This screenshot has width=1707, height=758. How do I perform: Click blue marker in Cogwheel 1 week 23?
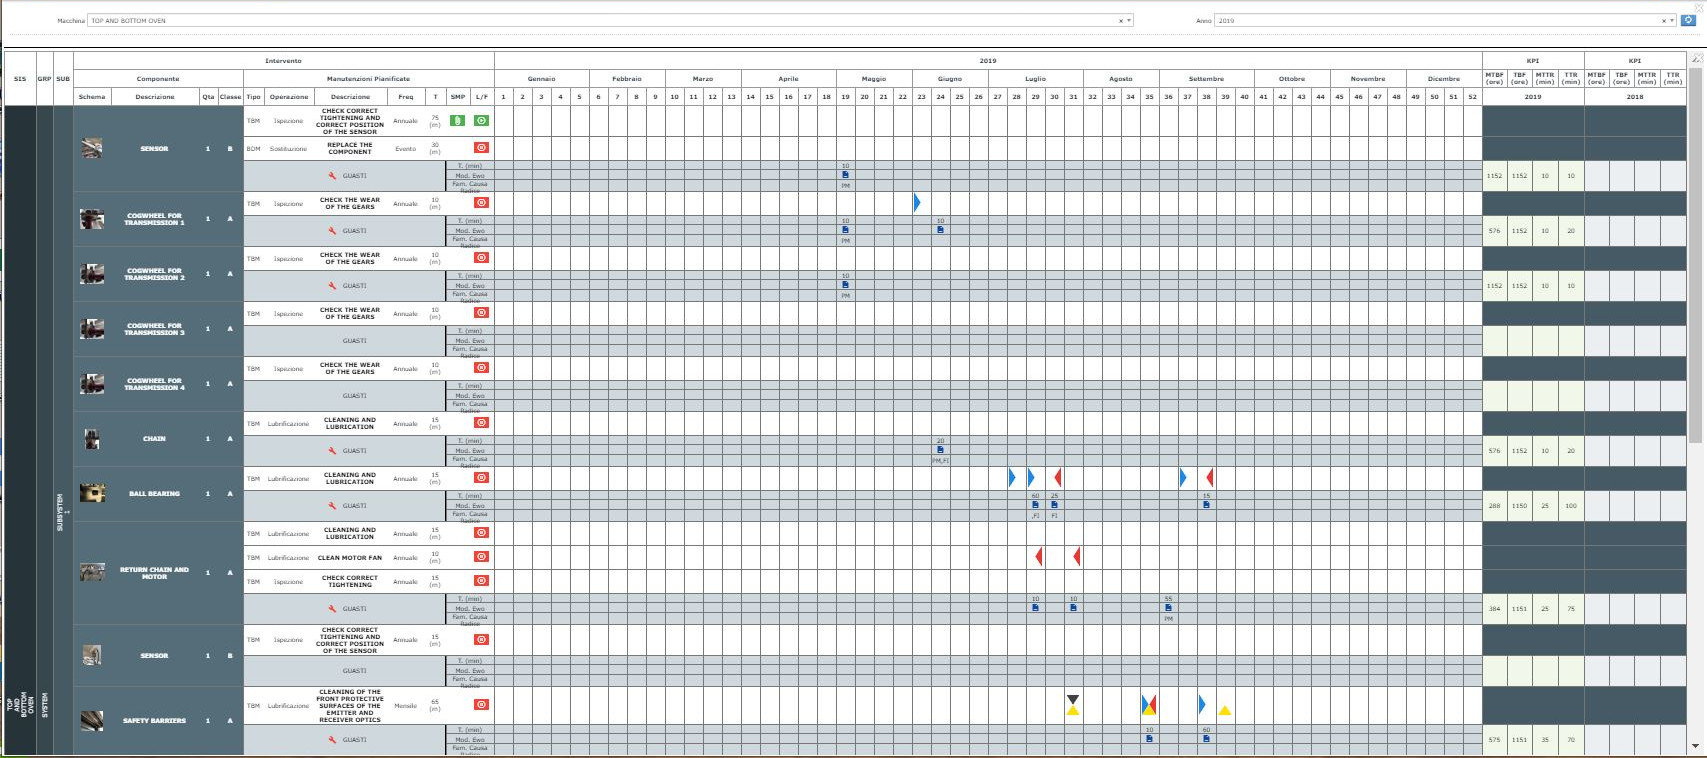coord(916,203)
